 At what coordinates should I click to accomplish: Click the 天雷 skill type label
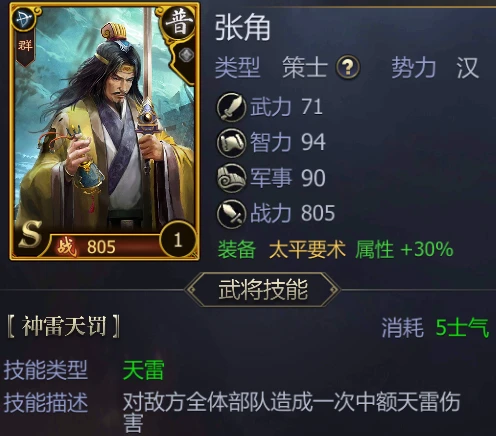(143, 370)
